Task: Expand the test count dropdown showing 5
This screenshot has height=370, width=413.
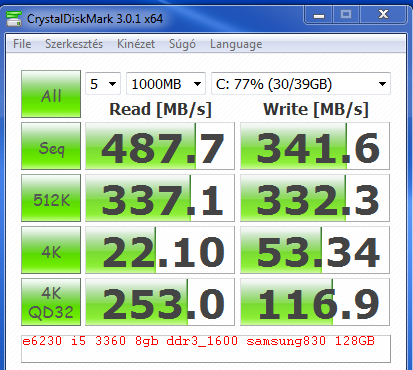Action: [x=103, y=84]
